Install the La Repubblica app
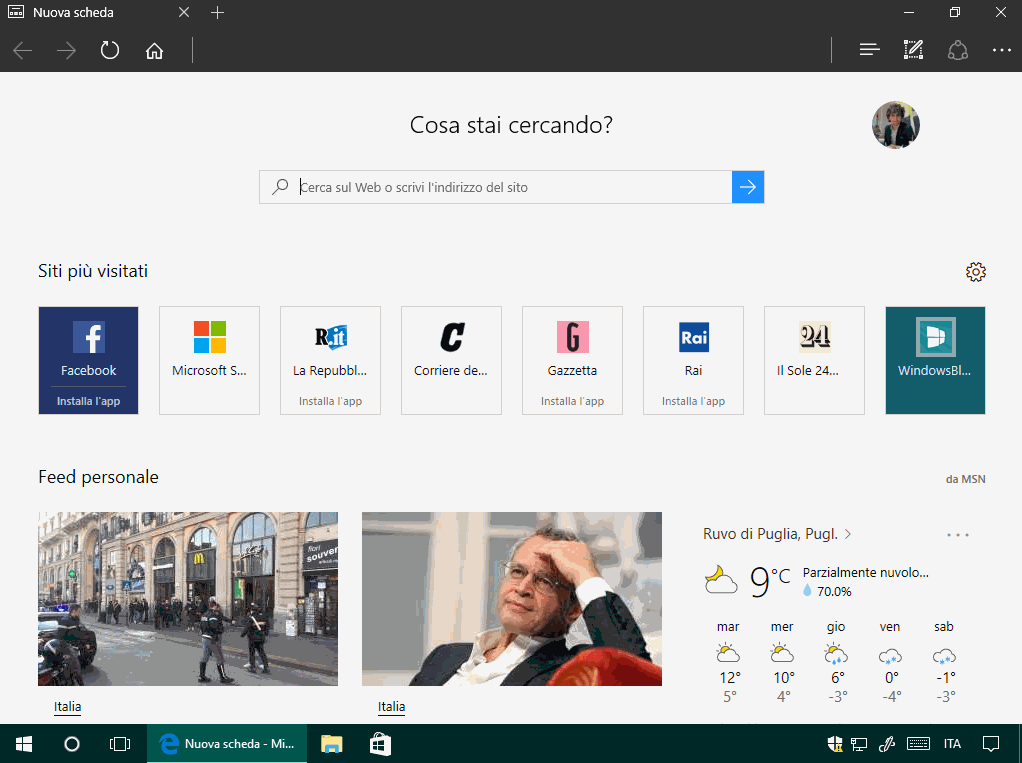This screenshot has height=763, width=1022. (x=330, y=401)
